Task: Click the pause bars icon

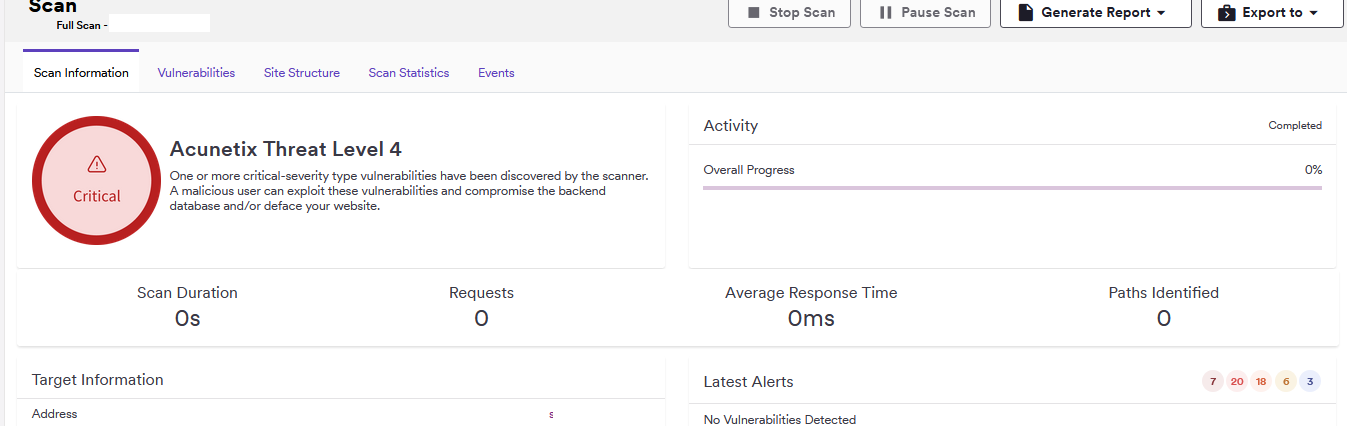Action: pos(885,13)
